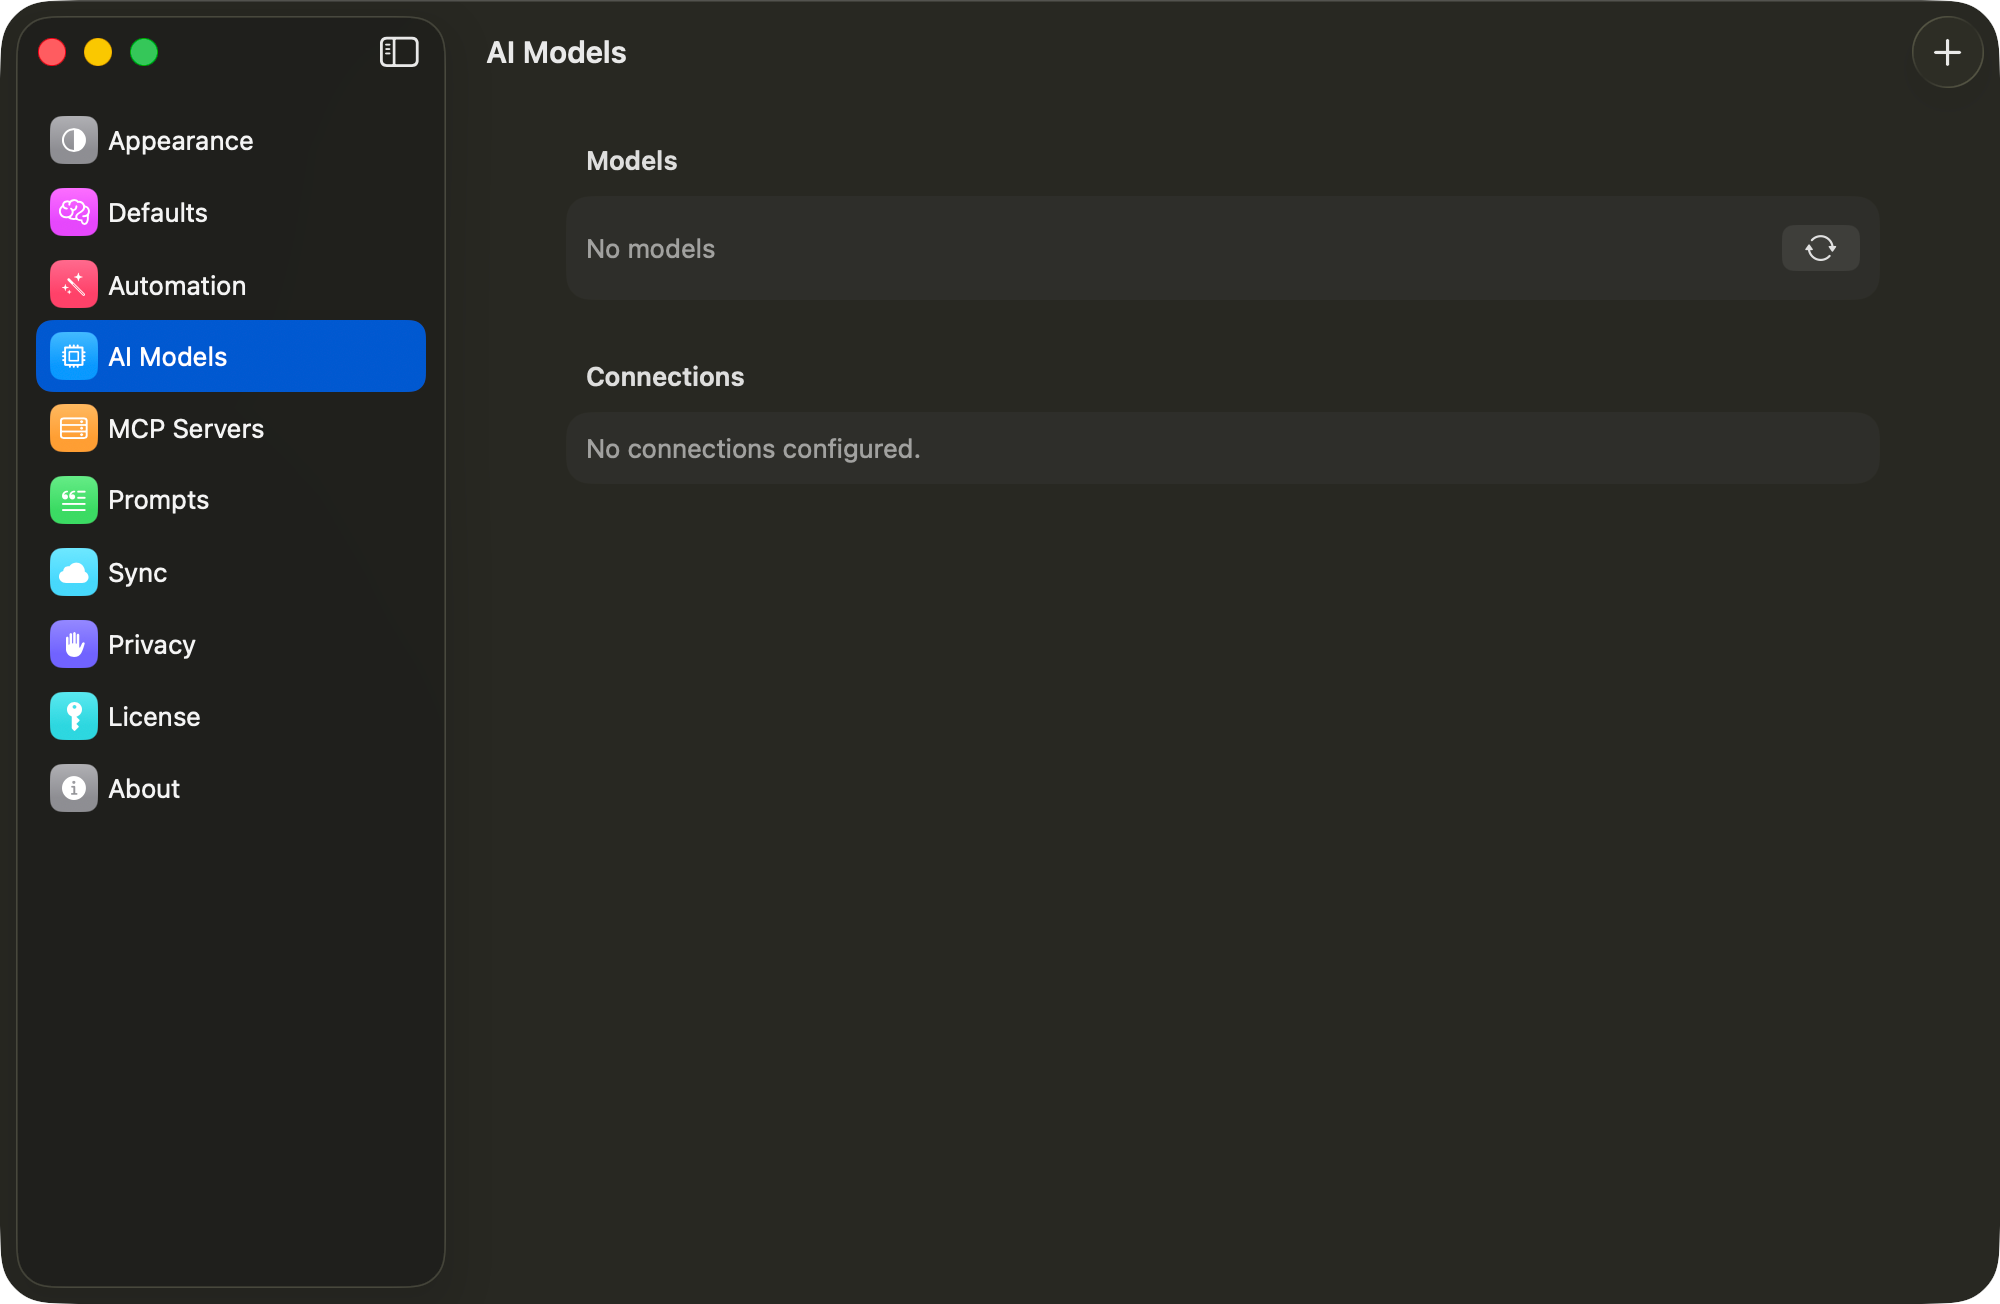2000x1304 pixels.
Task: Add a new connection with the plus button
Action: click(x=1947, y=52)
